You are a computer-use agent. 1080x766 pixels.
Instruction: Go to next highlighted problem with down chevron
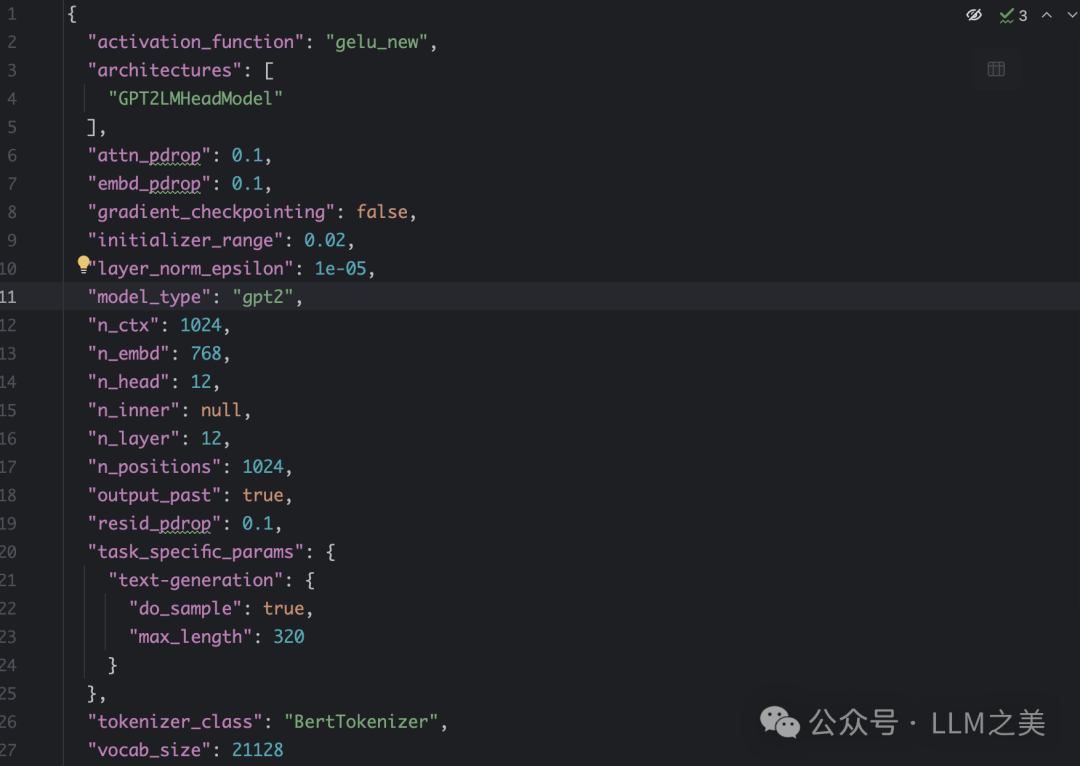(1071, 15)
